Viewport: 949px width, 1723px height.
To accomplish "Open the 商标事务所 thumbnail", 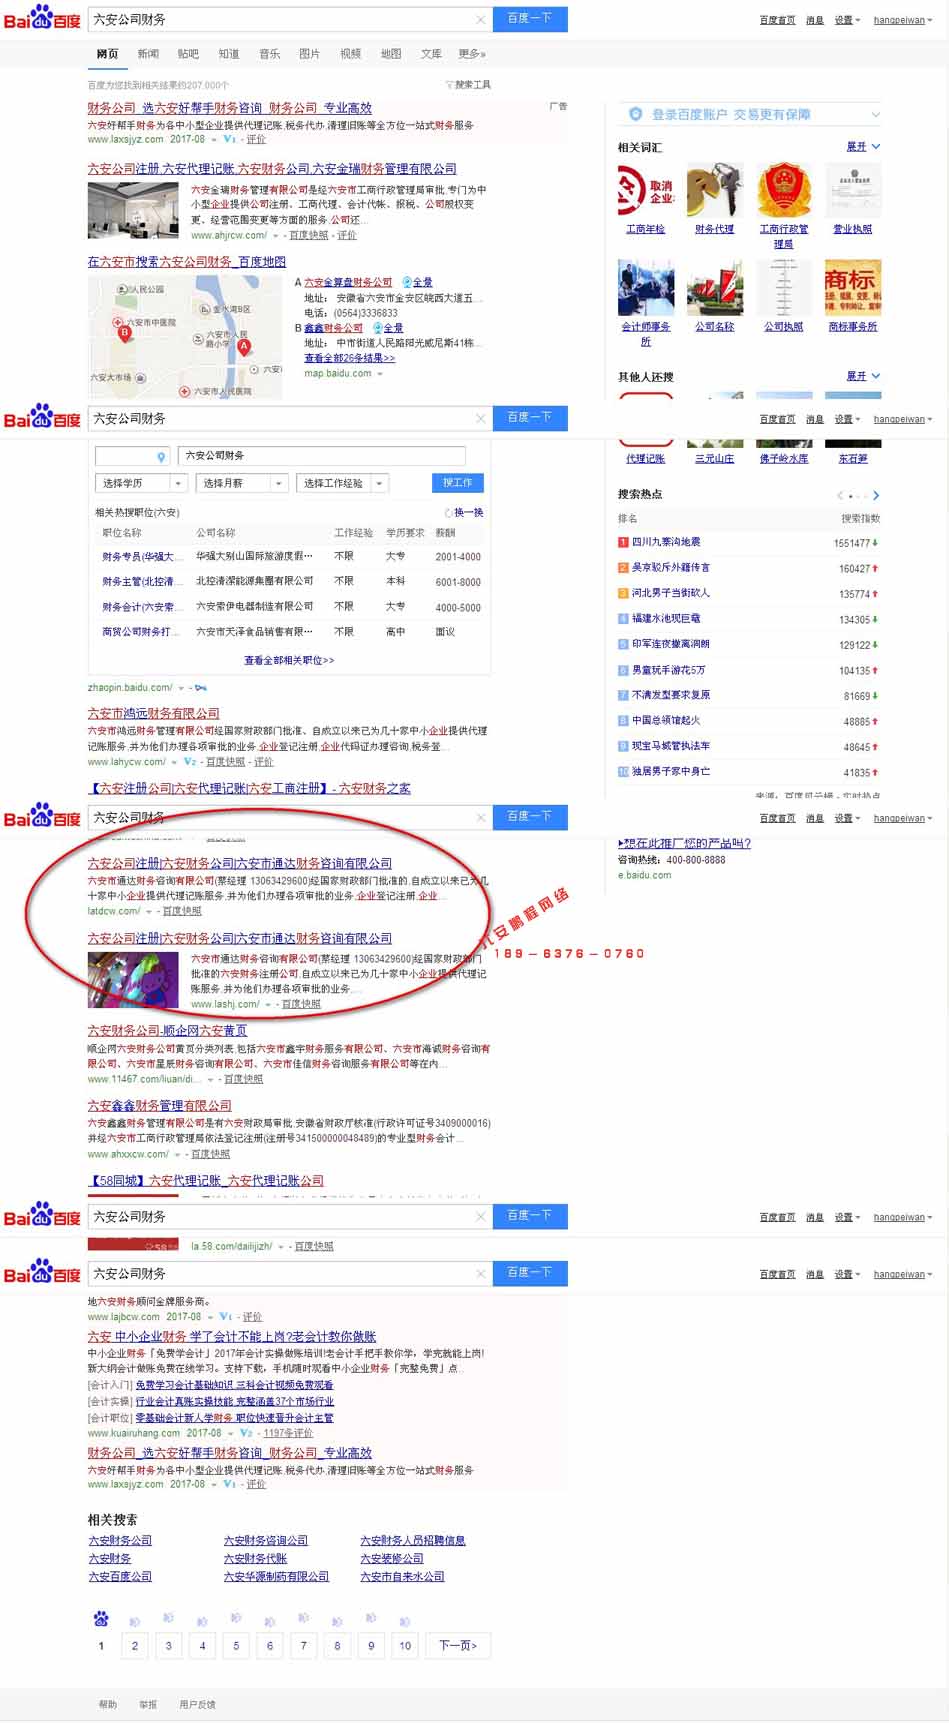I will [x=852, y=288].
